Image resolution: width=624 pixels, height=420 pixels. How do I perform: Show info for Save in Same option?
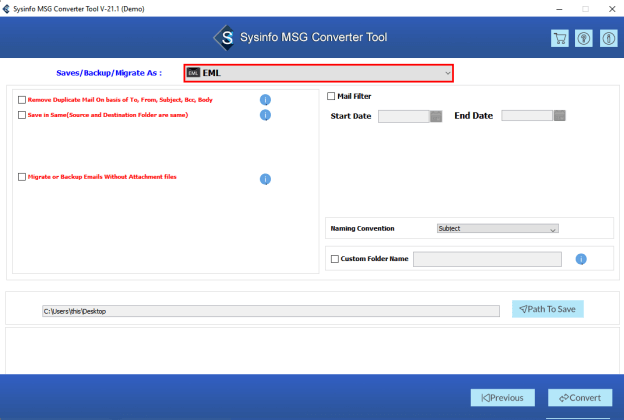pyautogui.click(x=265, y=115)
